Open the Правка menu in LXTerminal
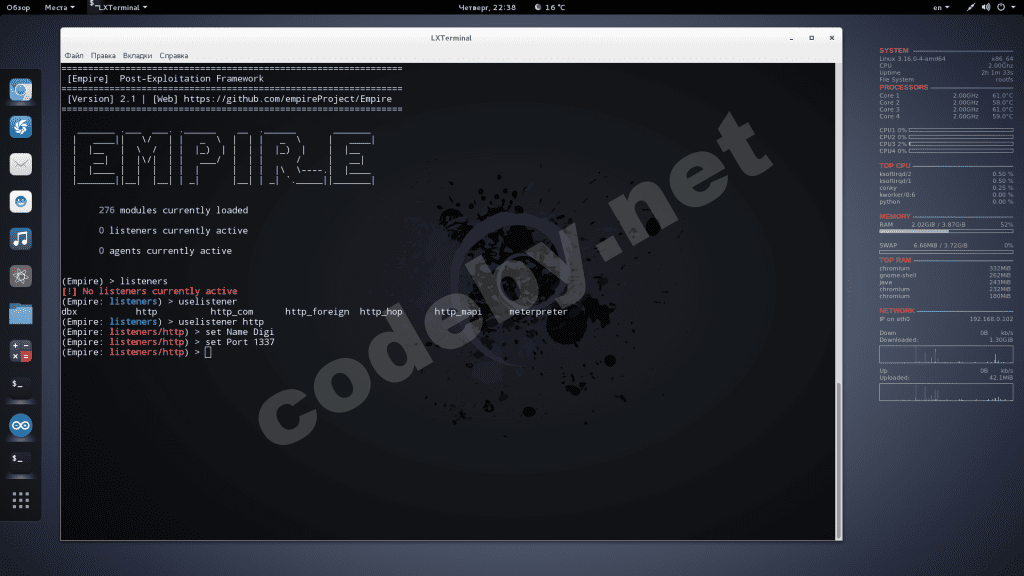 coord(103,56)
